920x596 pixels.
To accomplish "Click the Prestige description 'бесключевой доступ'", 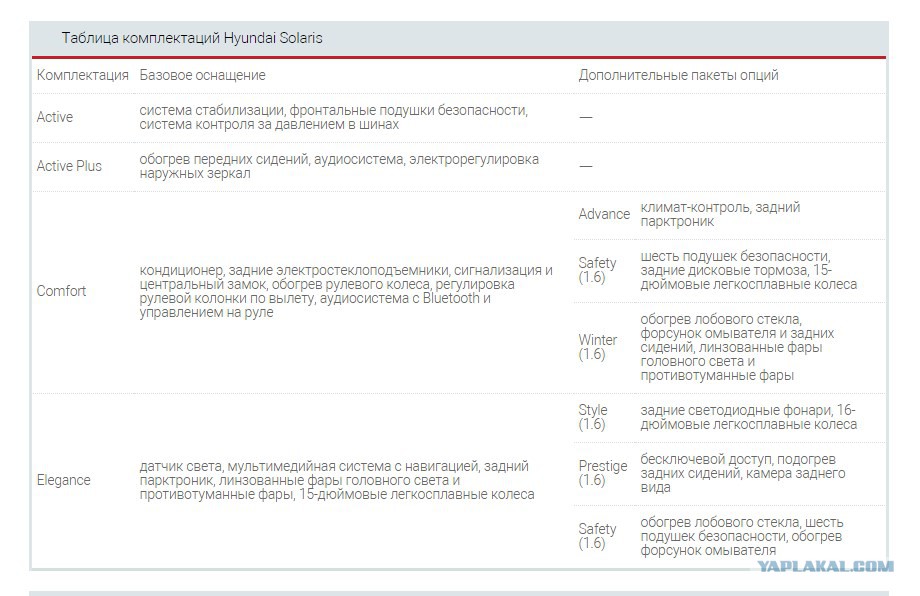I will pos(743,473).
